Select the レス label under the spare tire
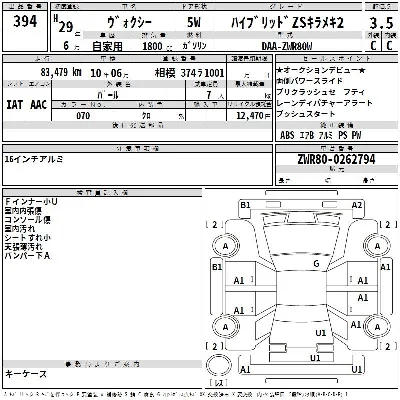This screenshot has width=400, height=400. tap(219, 383)
